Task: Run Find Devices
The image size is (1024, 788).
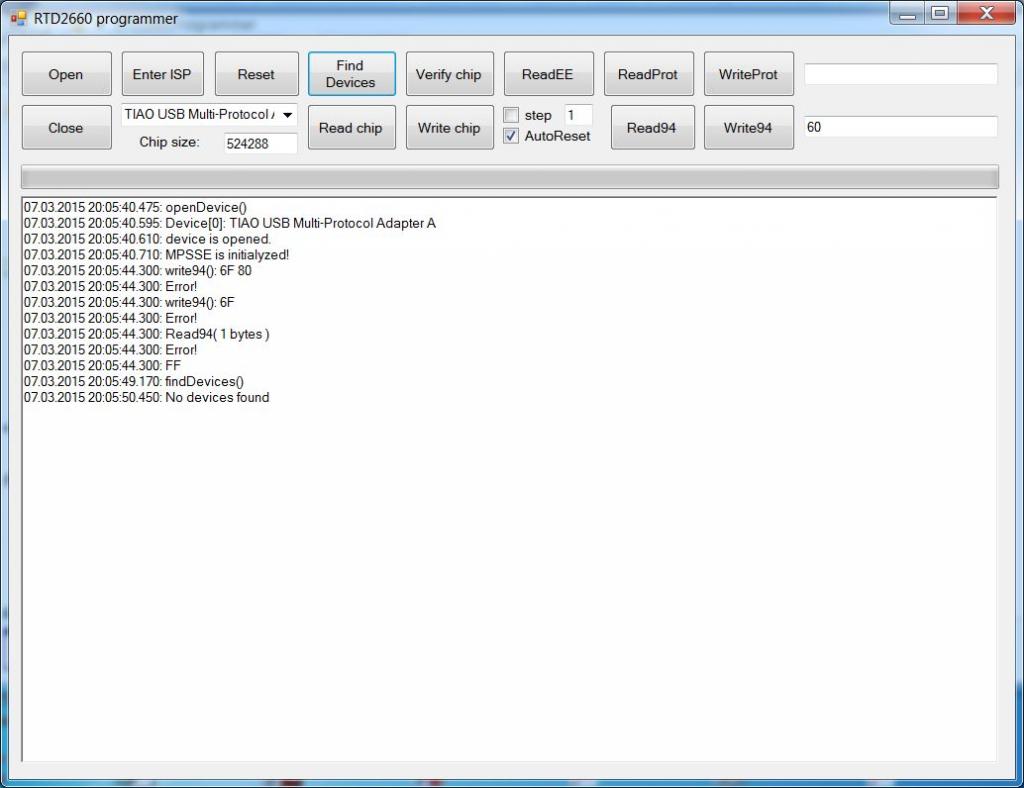Action: pyautogui.click(x=350, y=74)
